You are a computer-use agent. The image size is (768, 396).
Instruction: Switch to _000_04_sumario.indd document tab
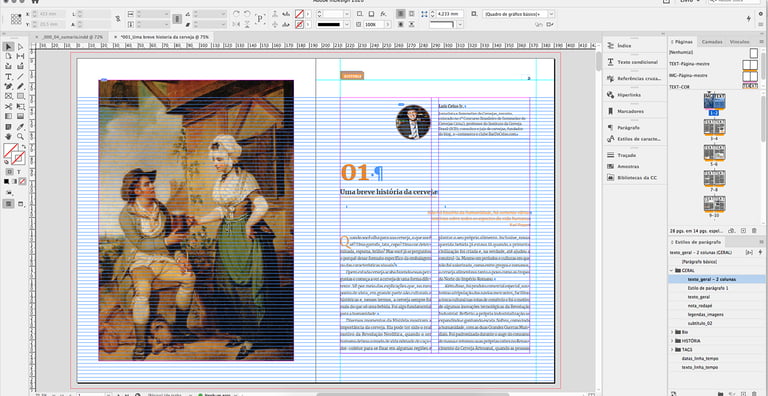click(x=72, y=37)
